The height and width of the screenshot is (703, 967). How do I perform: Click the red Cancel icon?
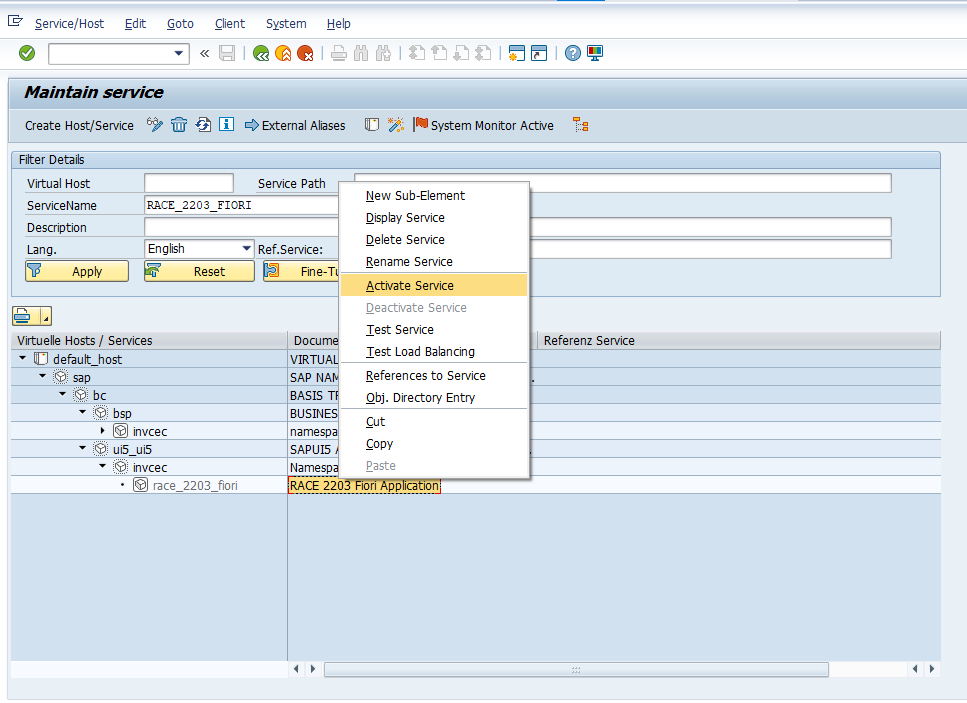(x=305, y=53)
